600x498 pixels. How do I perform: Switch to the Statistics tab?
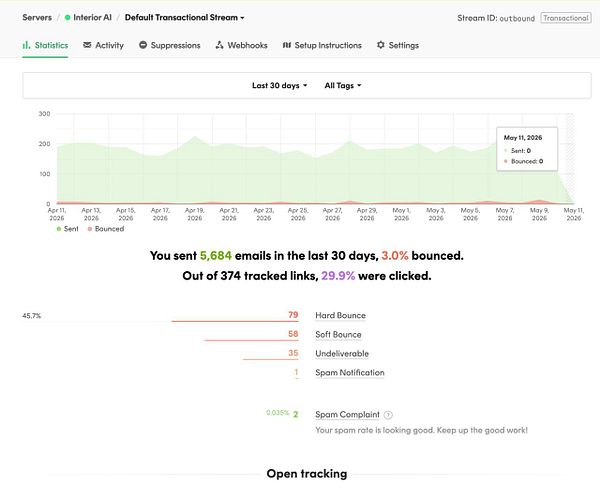pyautogui.click(x=45, y=45)
